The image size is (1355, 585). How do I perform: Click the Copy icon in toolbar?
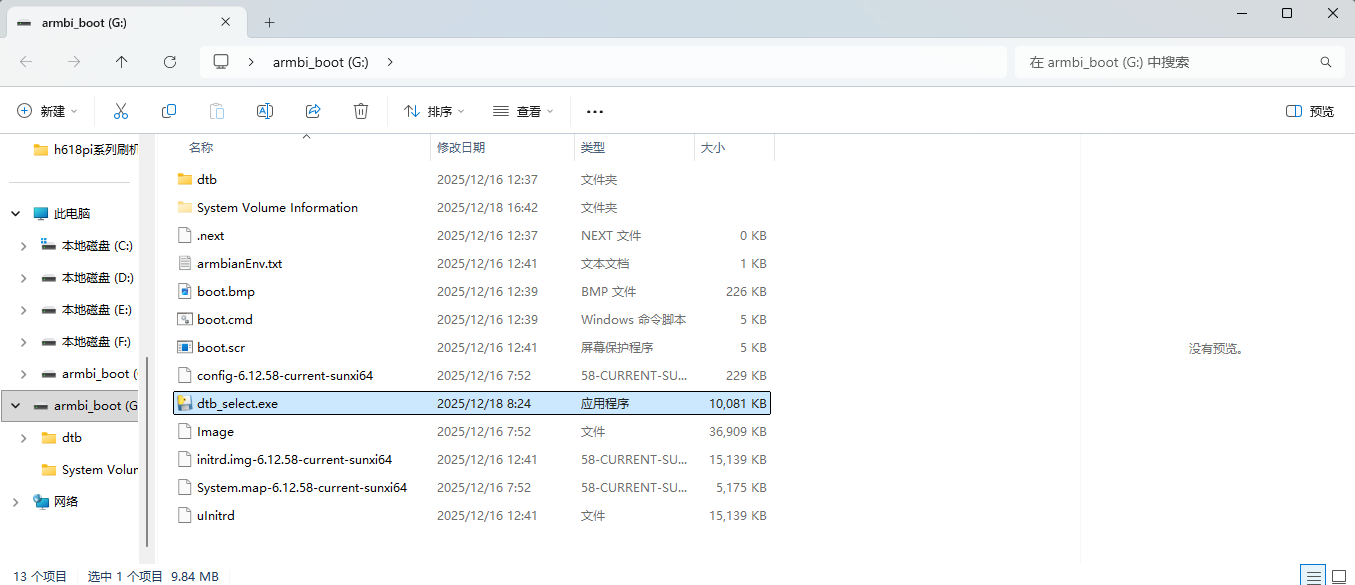pos(169,111)
